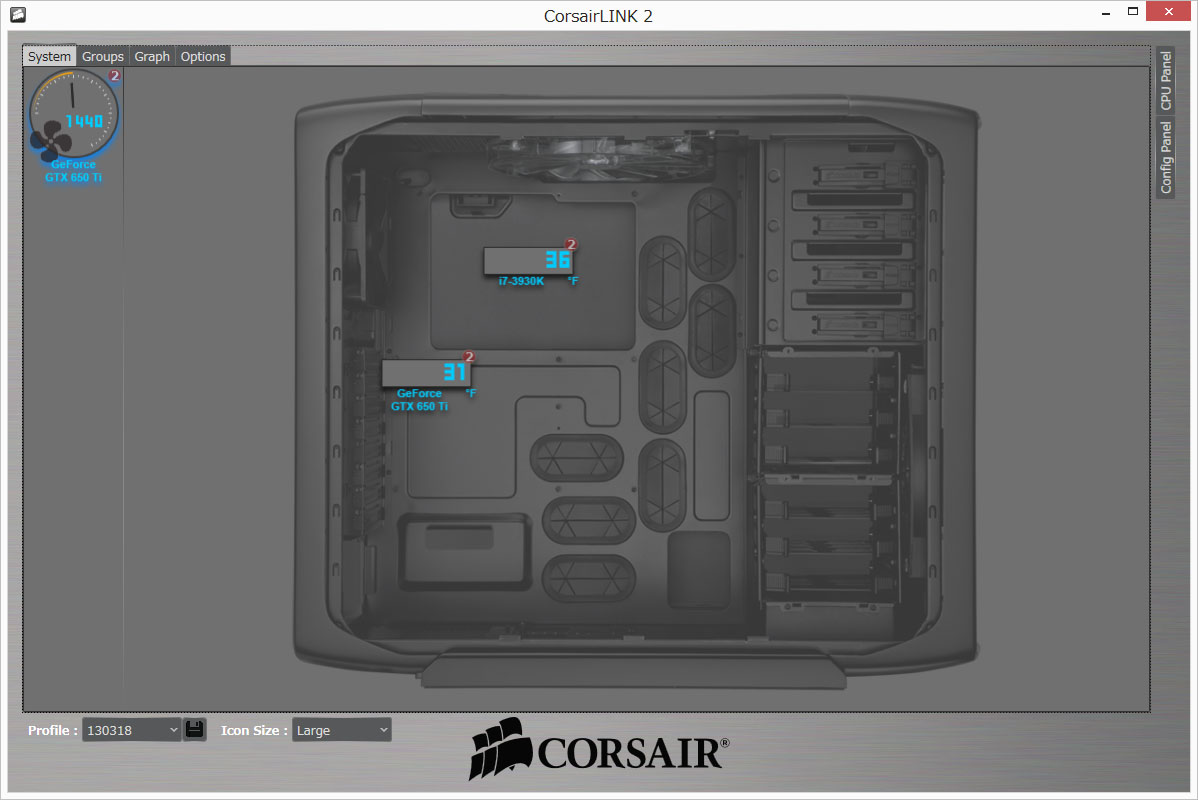
Task: Open the Profile dropdown showing 130318
Action: (131, 730)
